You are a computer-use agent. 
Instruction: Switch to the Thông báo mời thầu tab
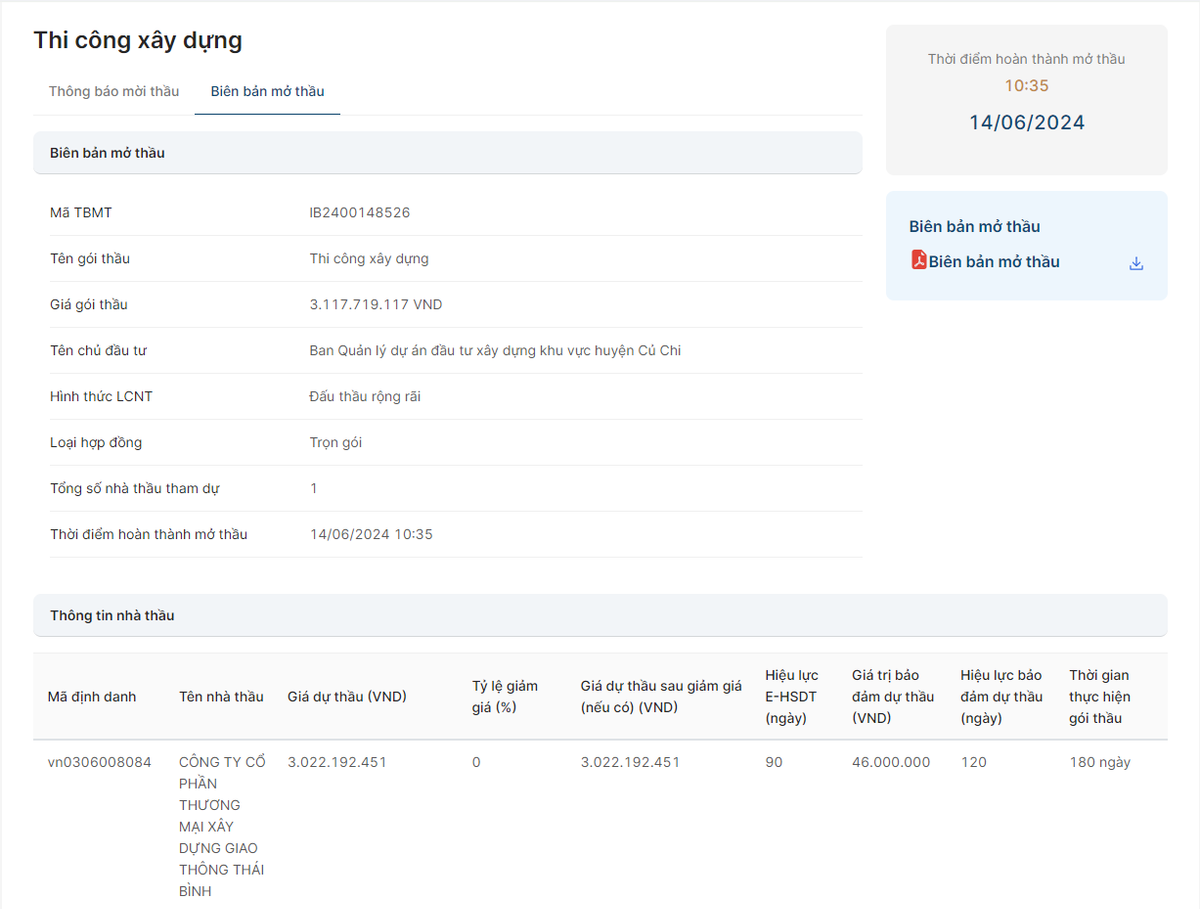coord(114,91)
